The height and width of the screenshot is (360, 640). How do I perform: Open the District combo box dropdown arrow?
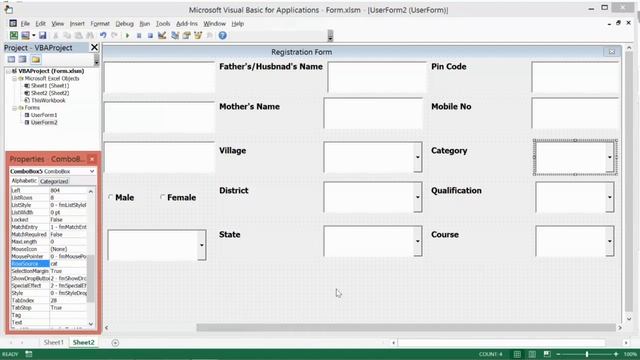point(417,197)
